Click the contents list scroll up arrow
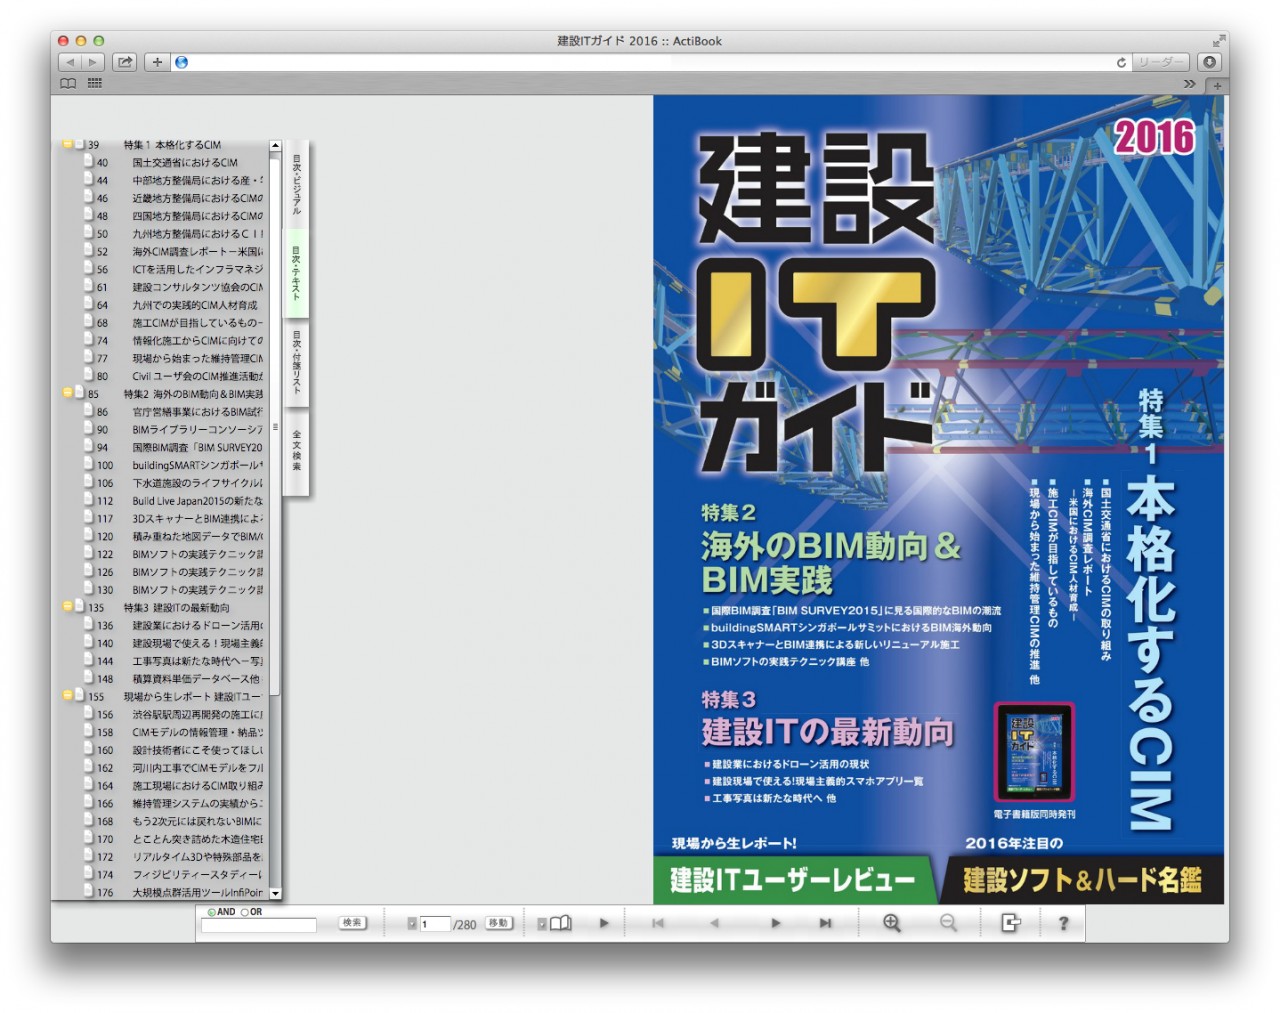The width and height of the screenshot is (1280, 1013). pos(275,146)
